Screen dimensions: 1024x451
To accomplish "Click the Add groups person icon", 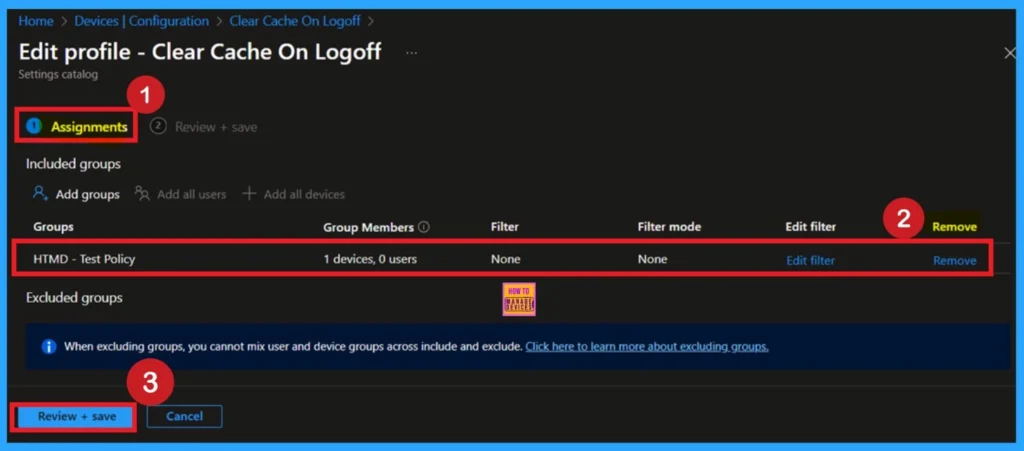I will (40, 194).
